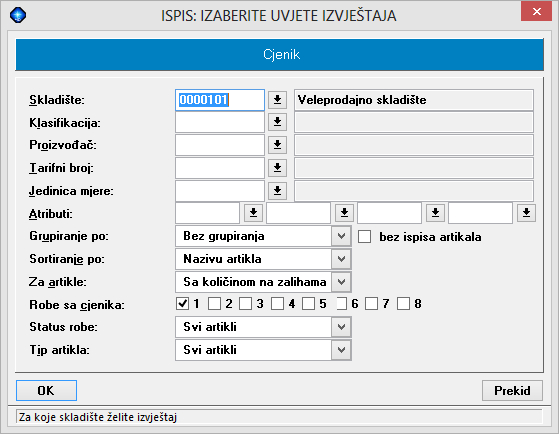This screenshot has width=559, height=434.
Task: Open the Tarifni broj lookup arrow button
Action: point(277,168)
